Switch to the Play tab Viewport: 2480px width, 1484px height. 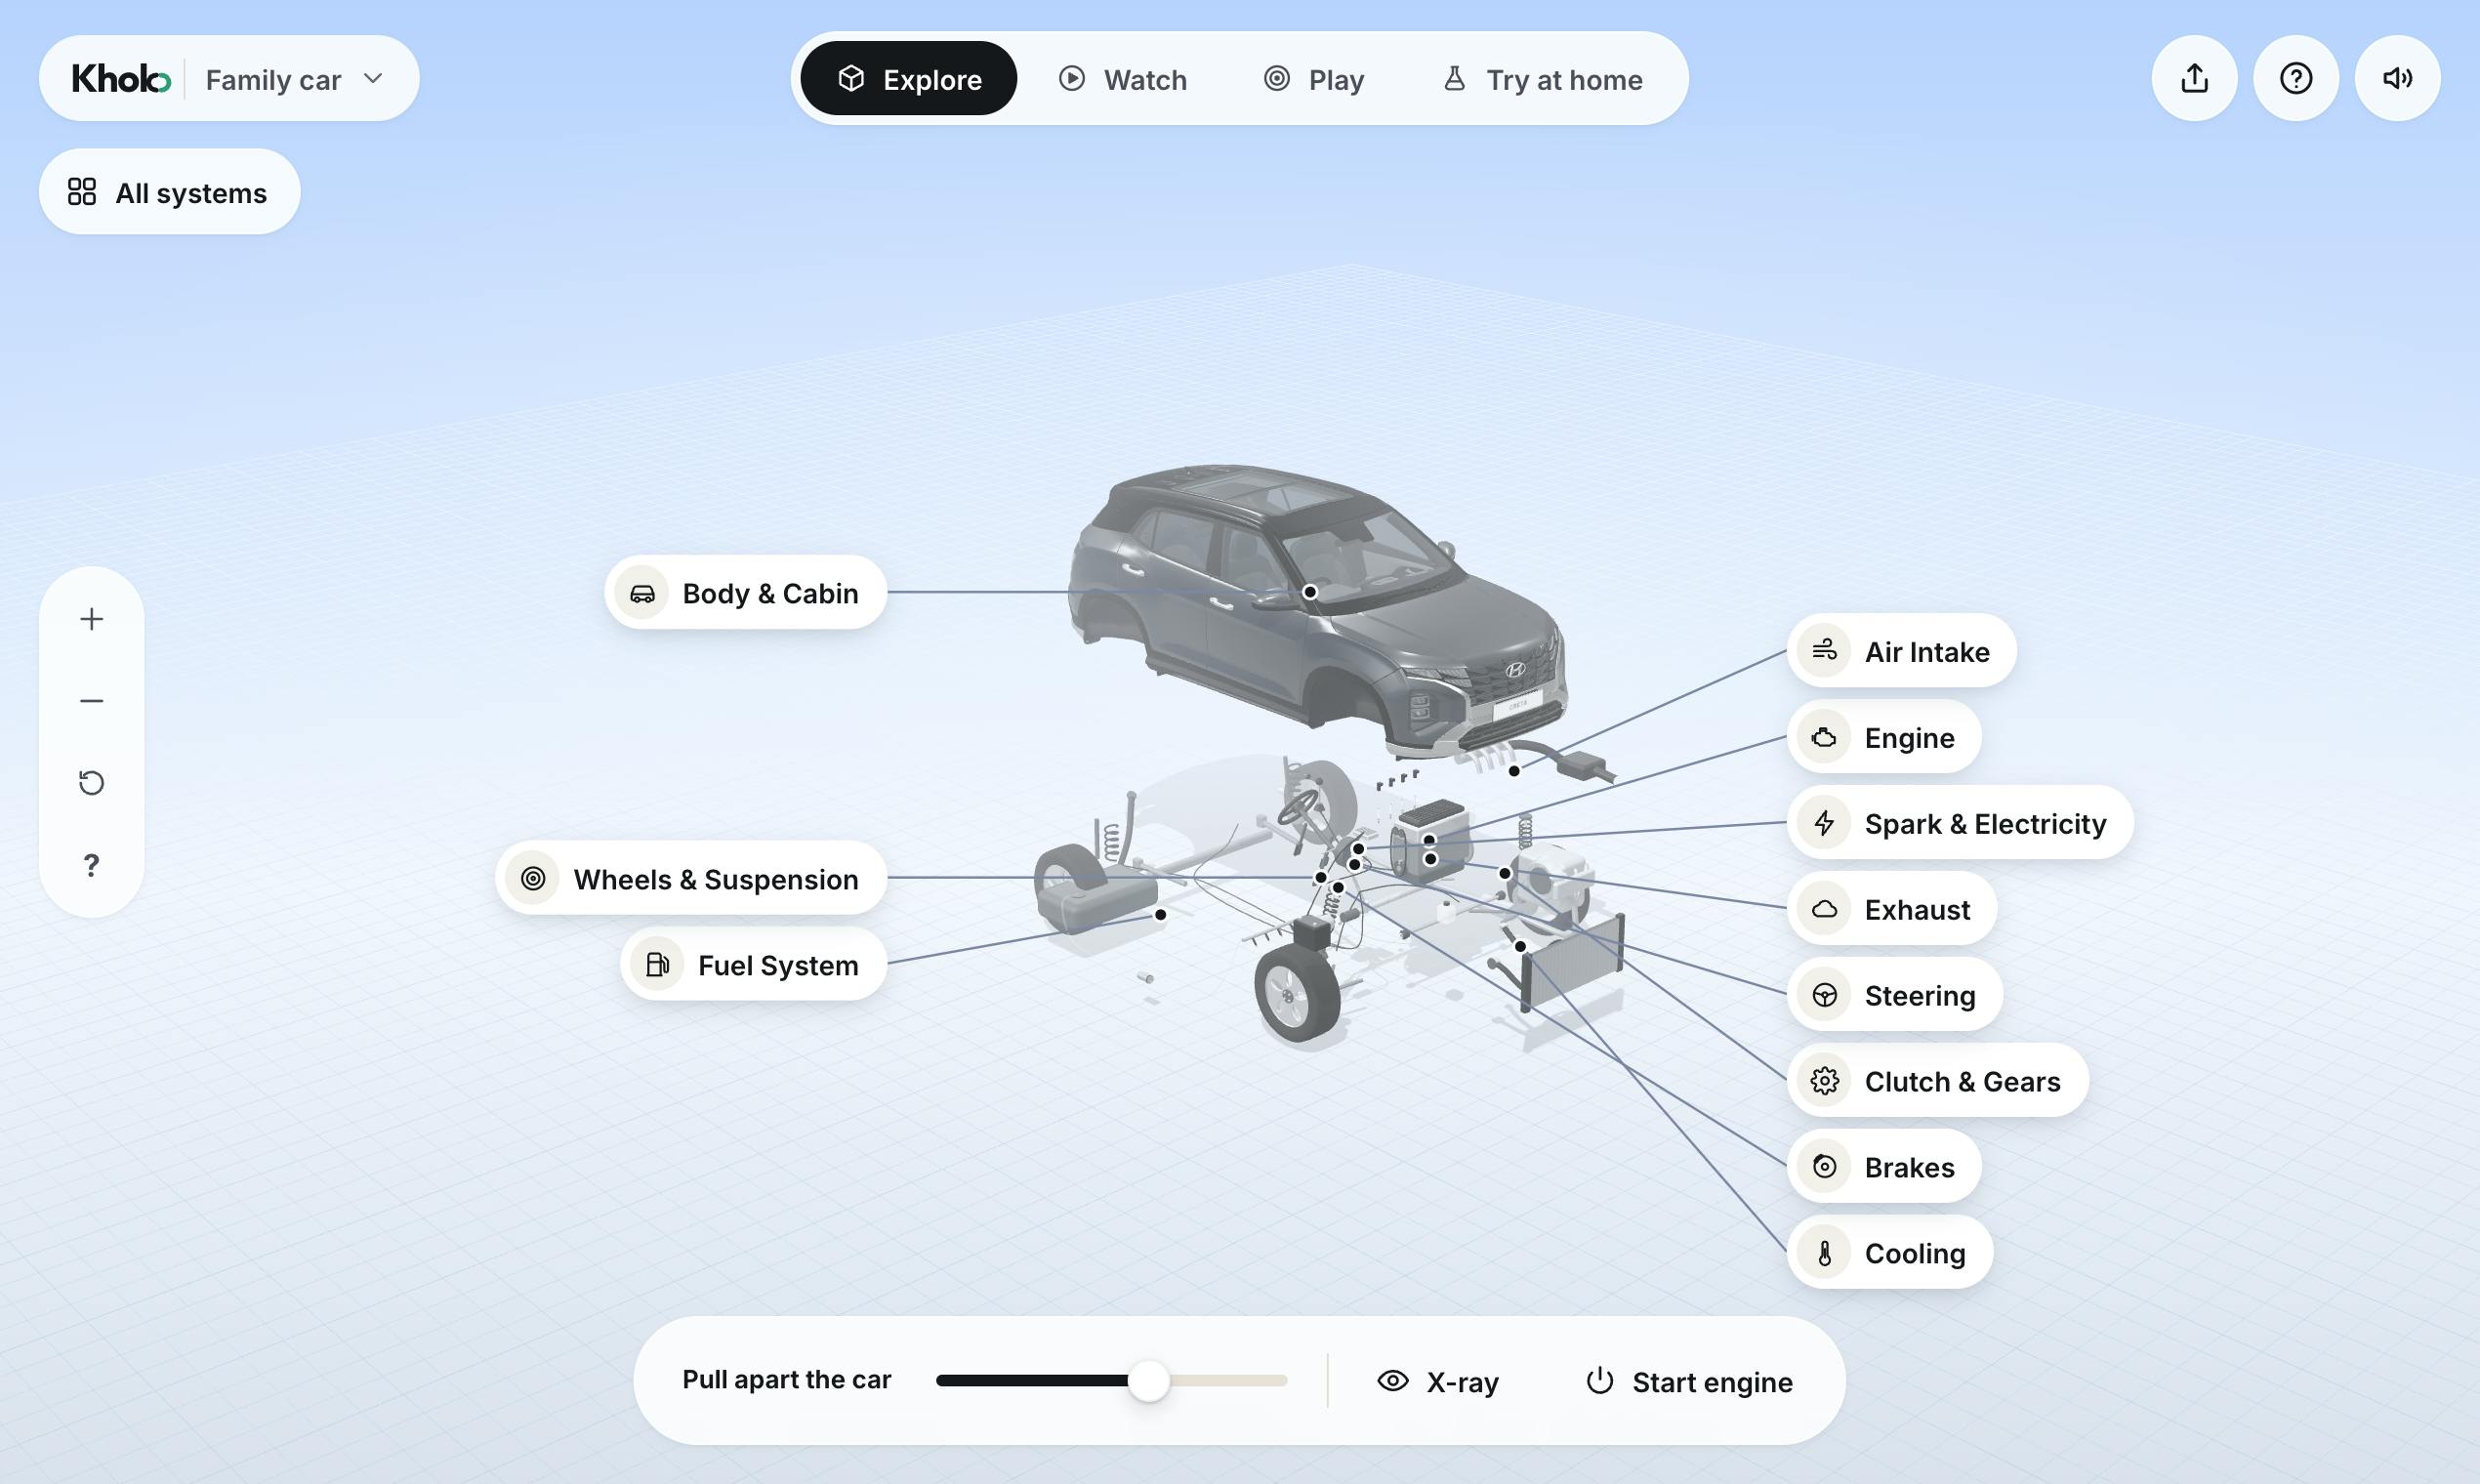pos(1314,79)
